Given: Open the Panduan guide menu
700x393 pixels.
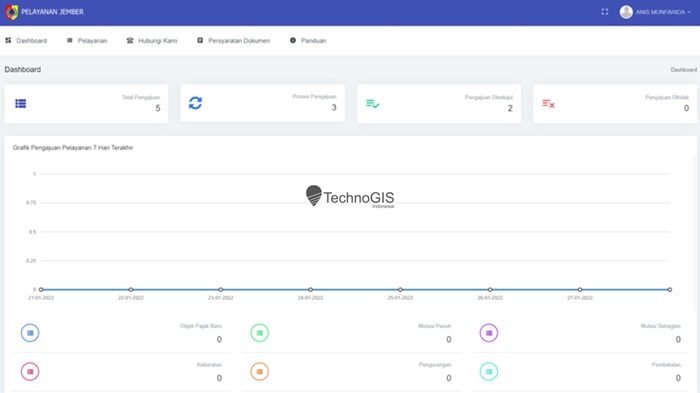Looking at the screenshot, I should pyautogui.click(x=308, y=41).
